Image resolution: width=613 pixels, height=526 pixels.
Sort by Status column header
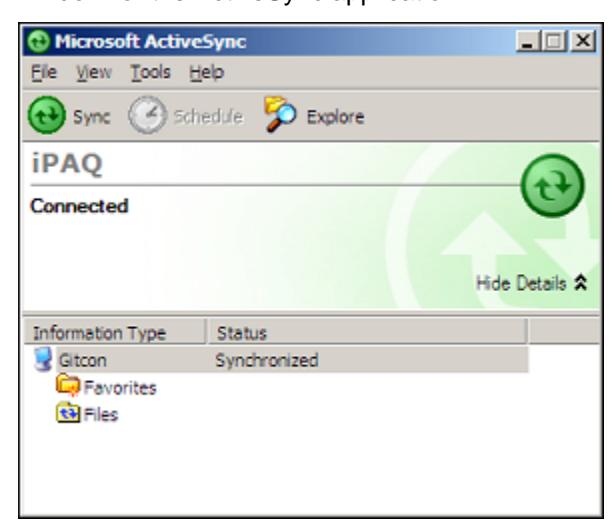click(367, 332)
